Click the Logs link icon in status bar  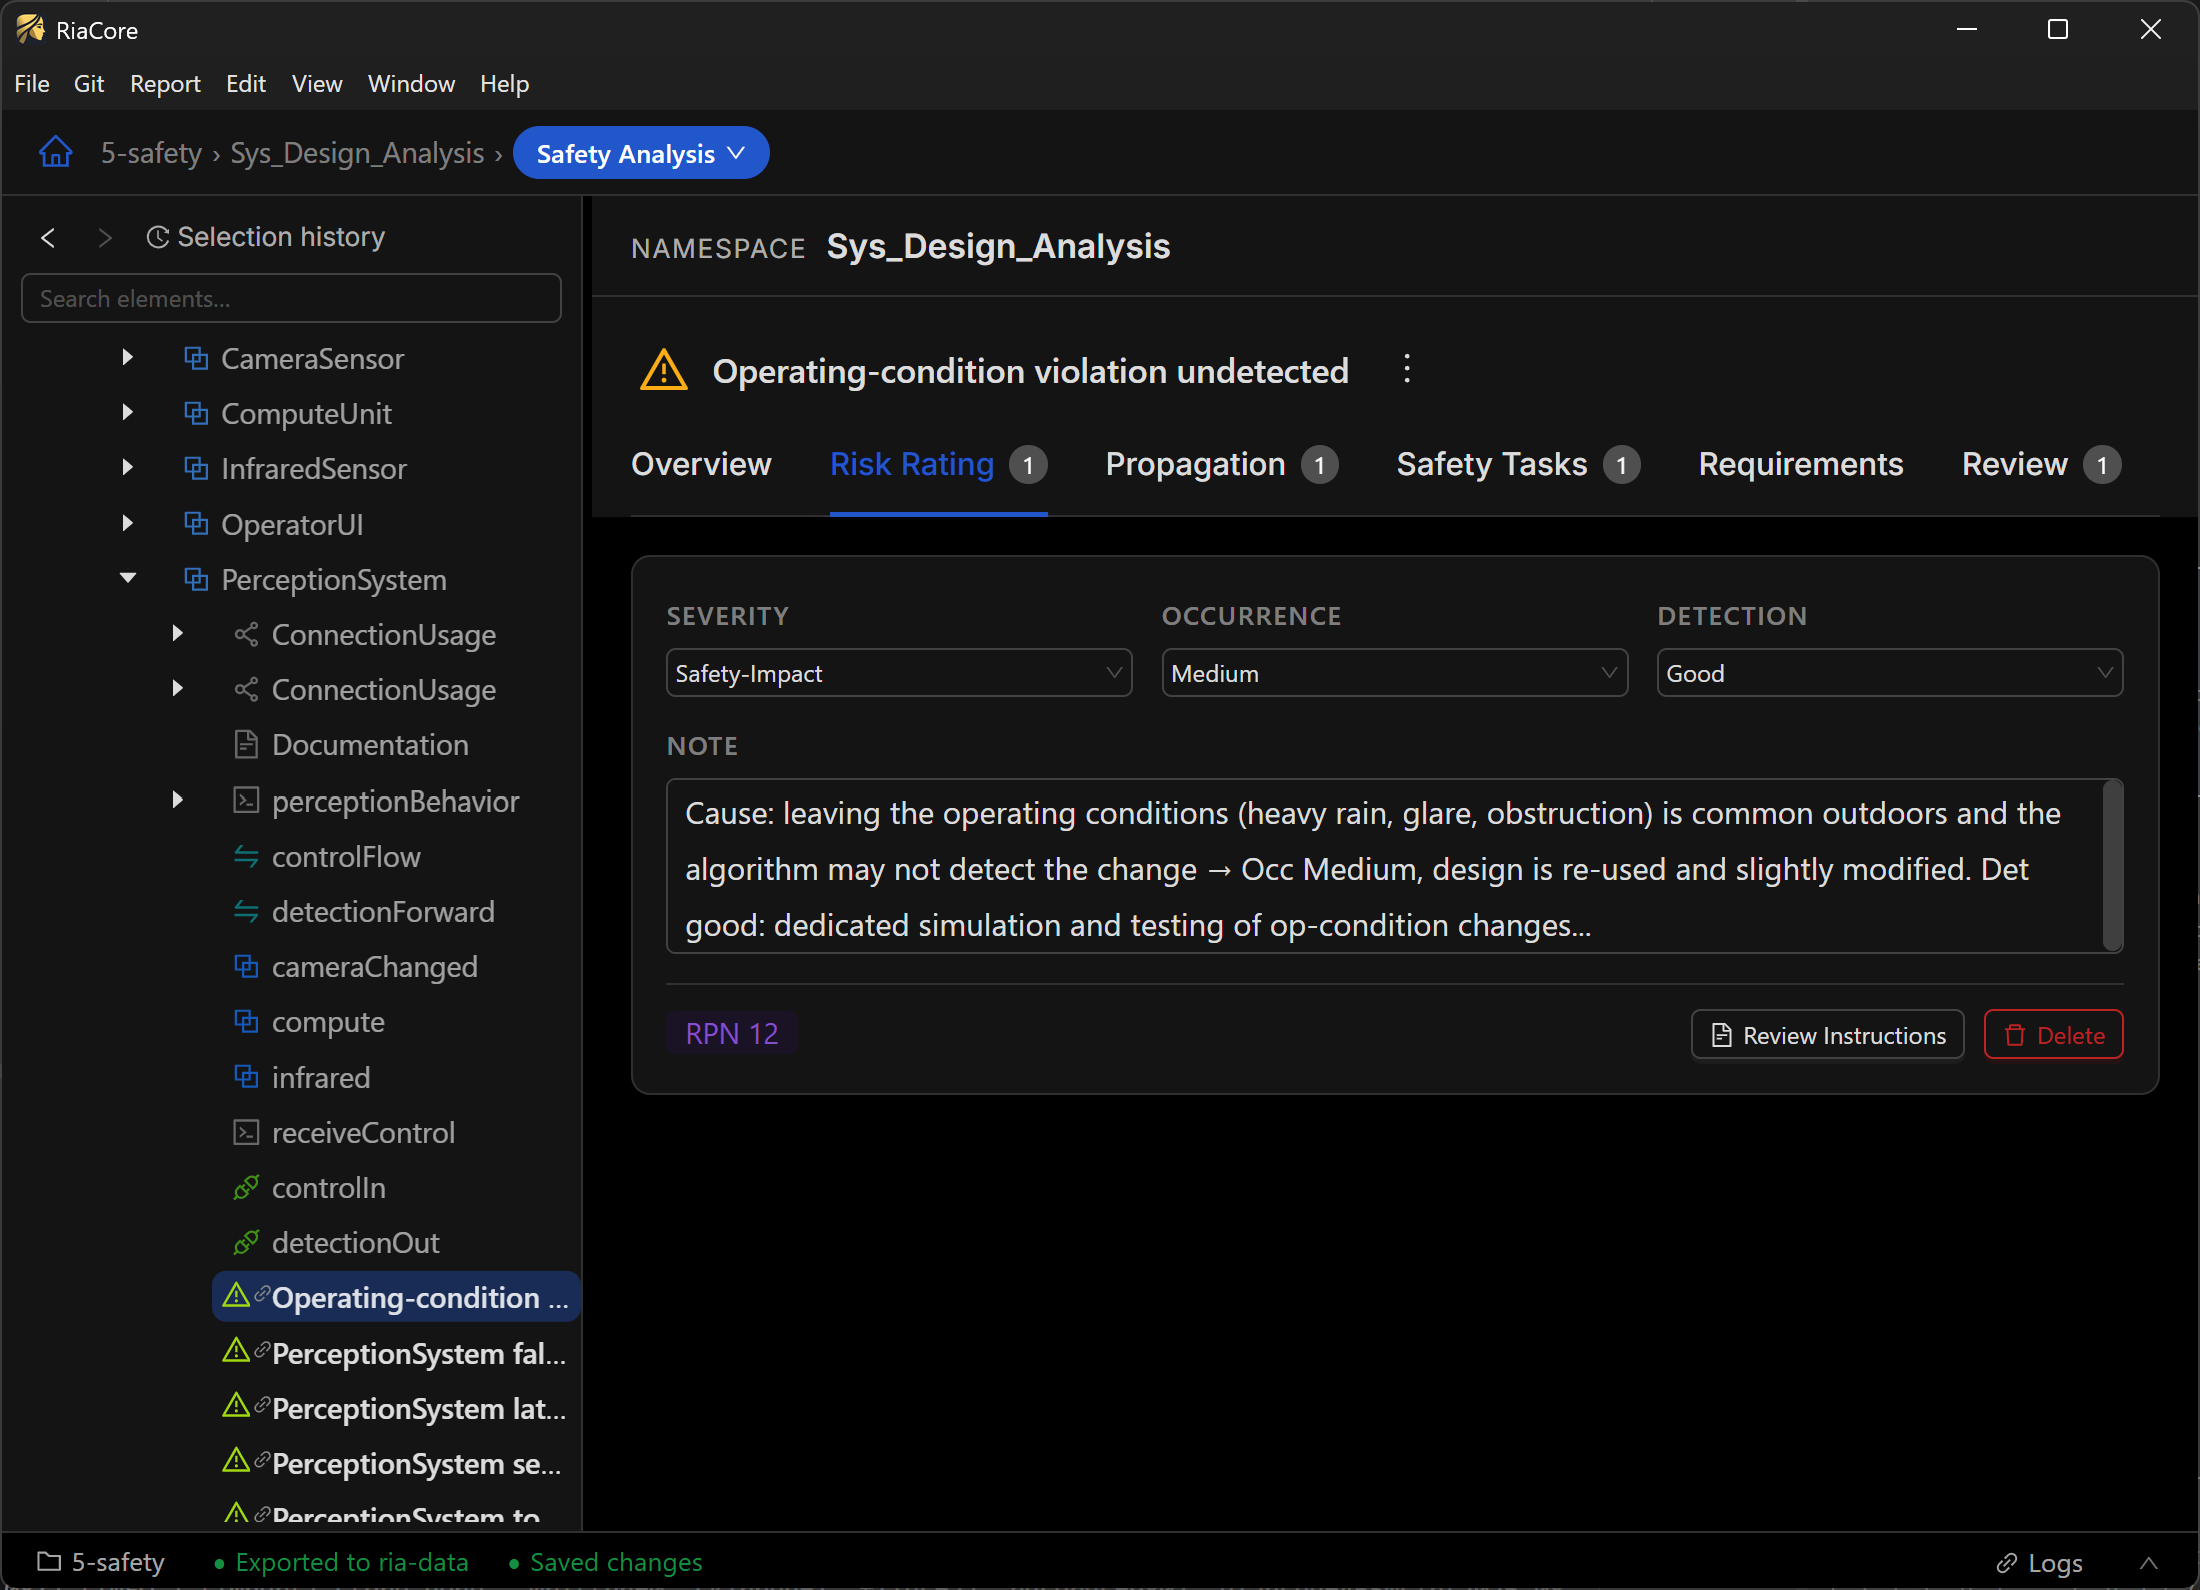tap(2007, 1563)
